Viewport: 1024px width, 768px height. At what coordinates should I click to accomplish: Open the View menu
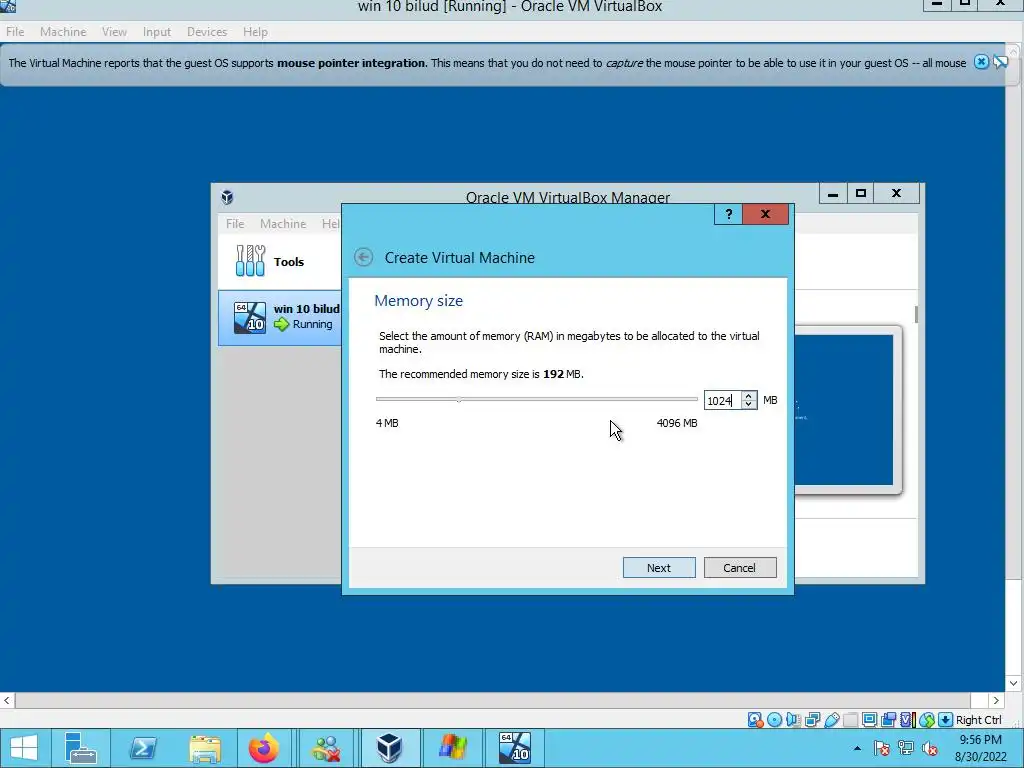click(114, 31)
